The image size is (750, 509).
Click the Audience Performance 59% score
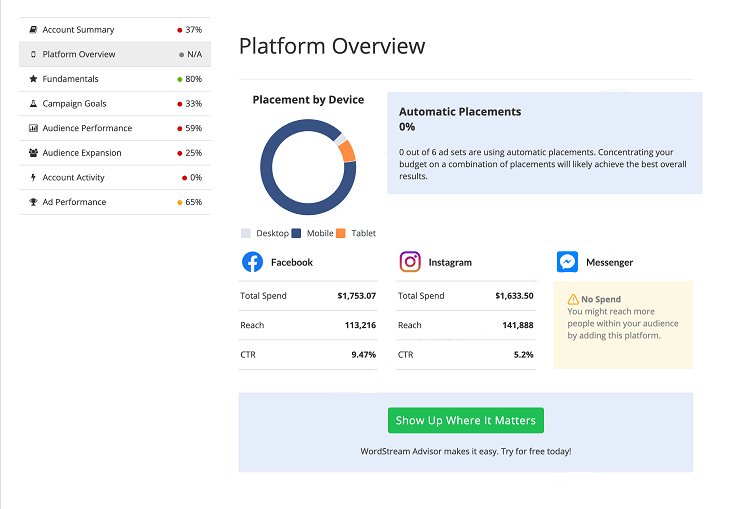coord(194,128)
